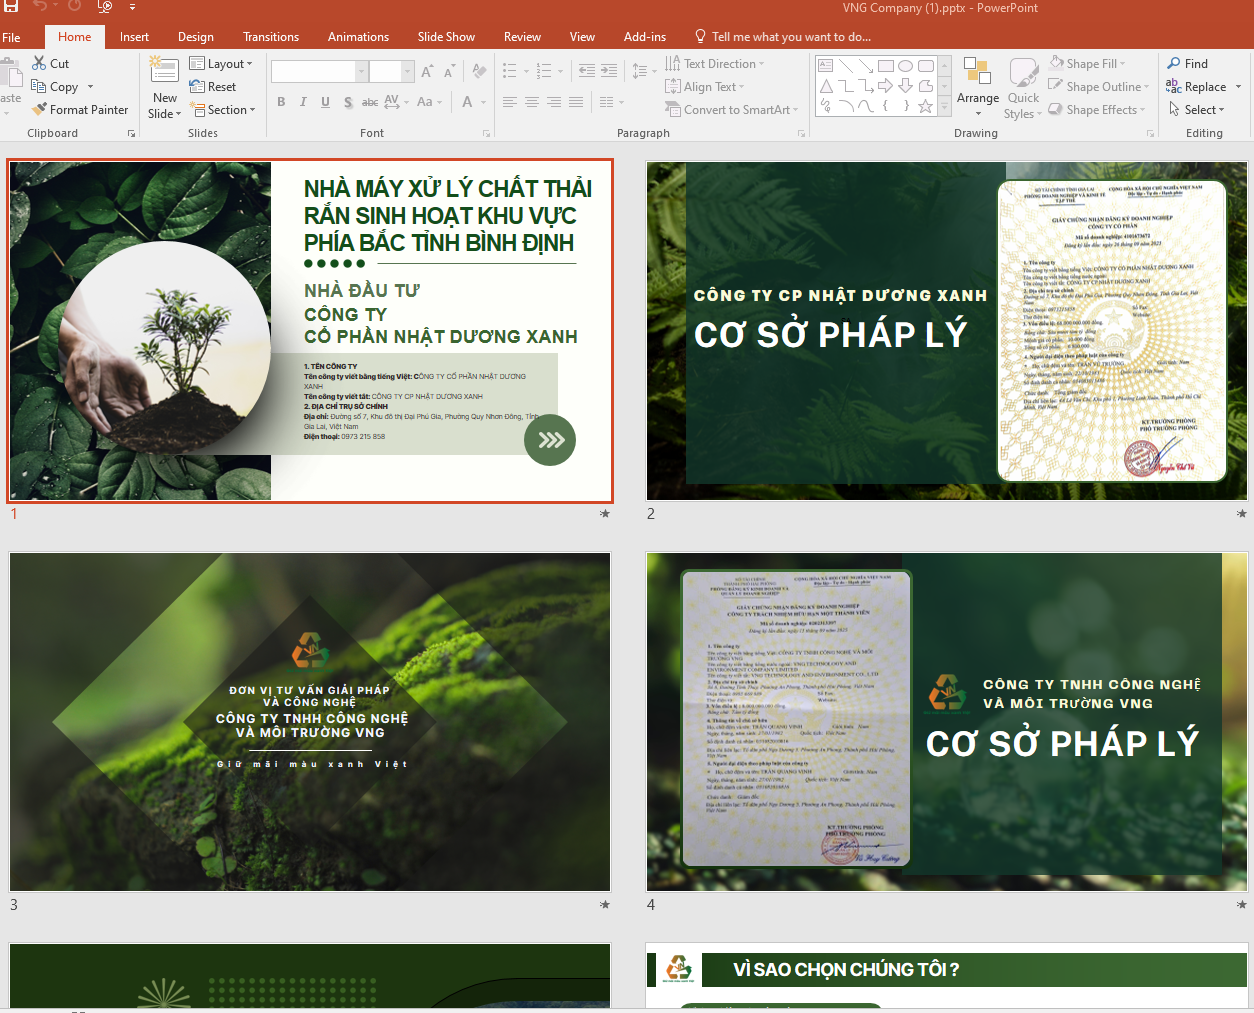Switch to the Transitions tab
The height and width of the screenshot is (1013, 1254).
271,37
